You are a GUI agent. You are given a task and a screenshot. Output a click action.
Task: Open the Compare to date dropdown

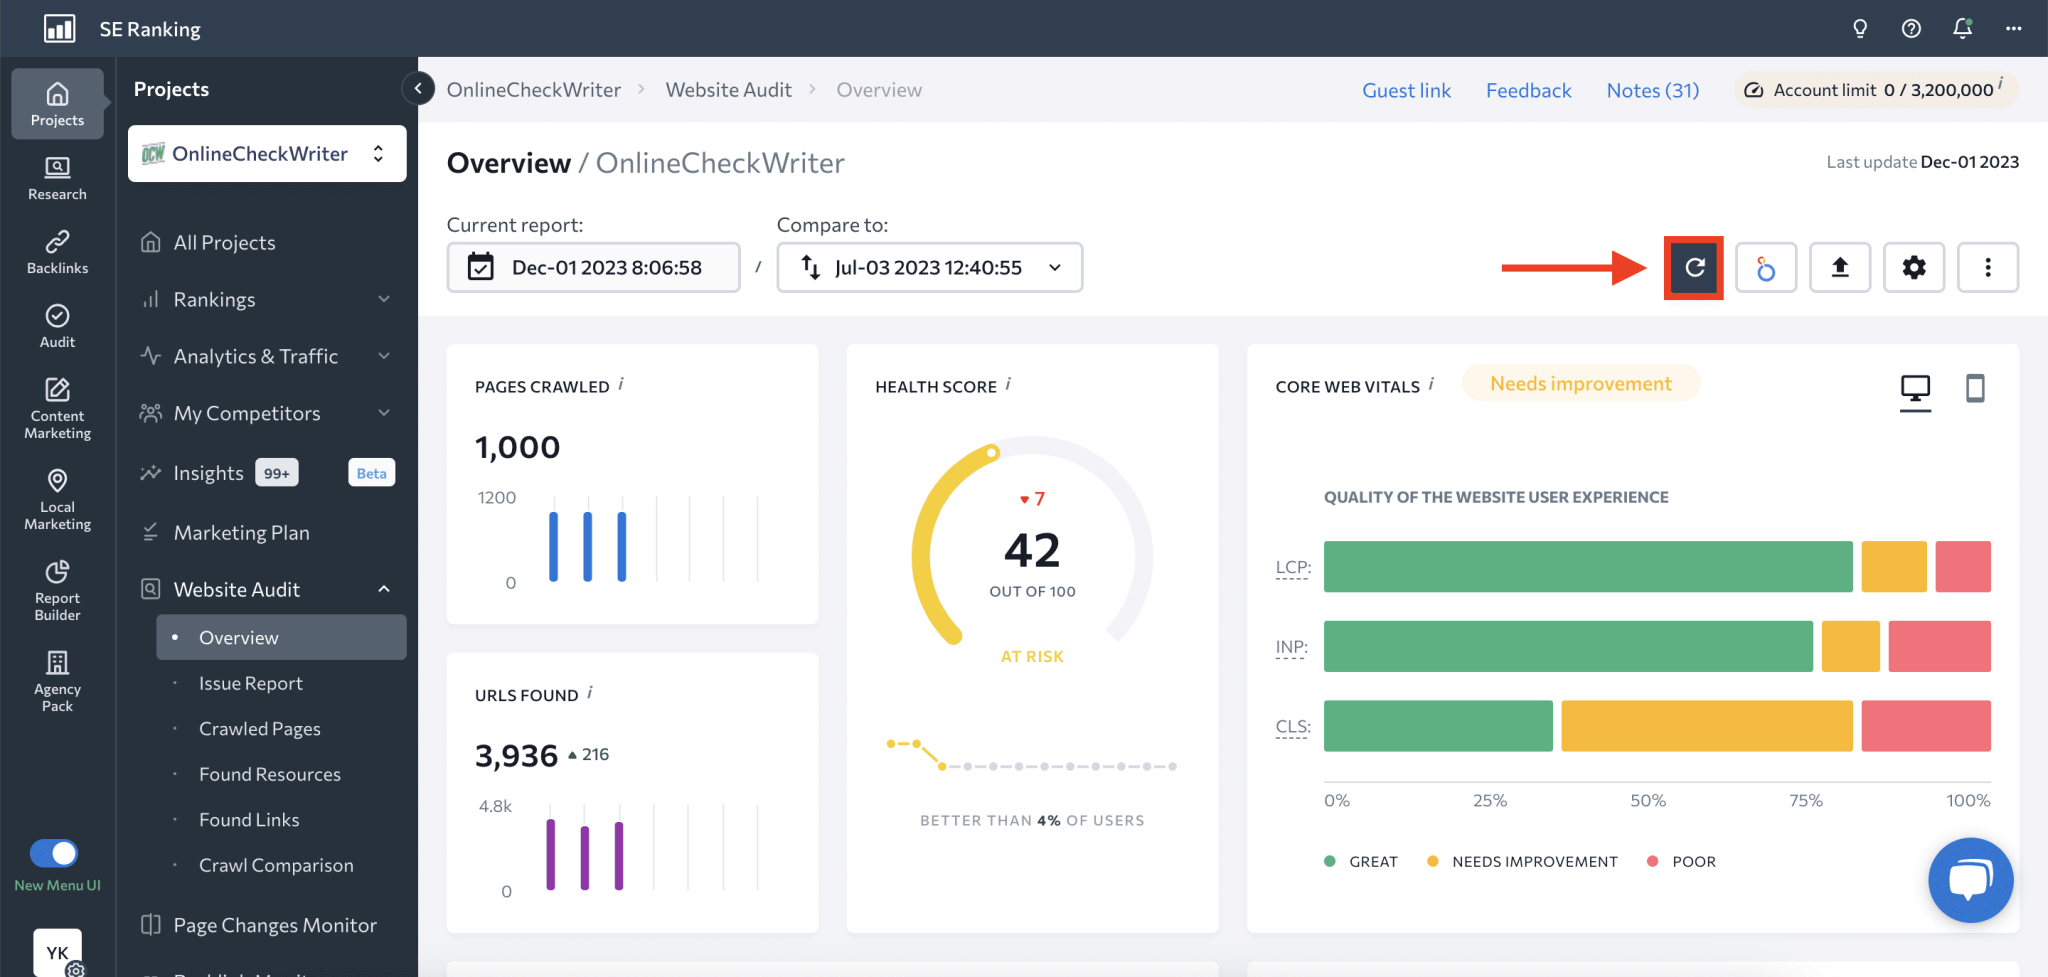click(929, 267)
